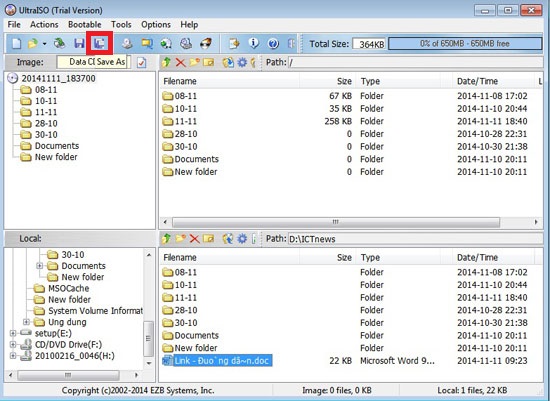Open the Help menu
This screenshot has width=550, height=401.
pos(189,25)
